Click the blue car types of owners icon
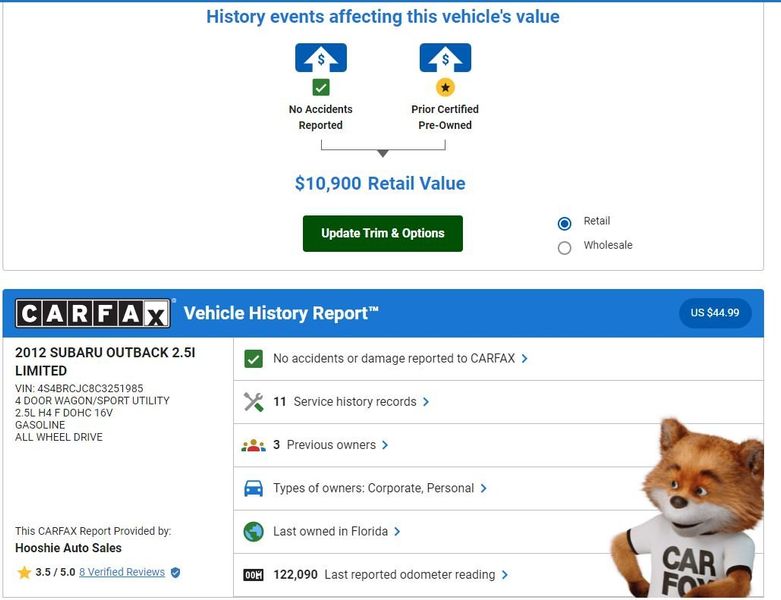Viewport: 781px width, 600px height. click(254, 488)
